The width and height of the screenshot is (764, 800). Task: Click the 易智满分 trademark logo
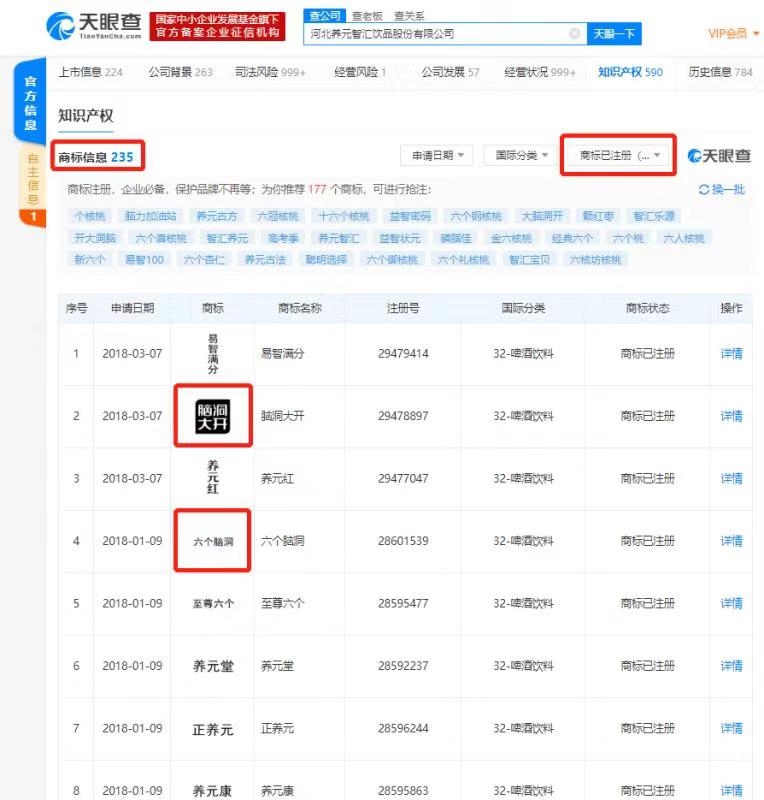click(212, 354)
